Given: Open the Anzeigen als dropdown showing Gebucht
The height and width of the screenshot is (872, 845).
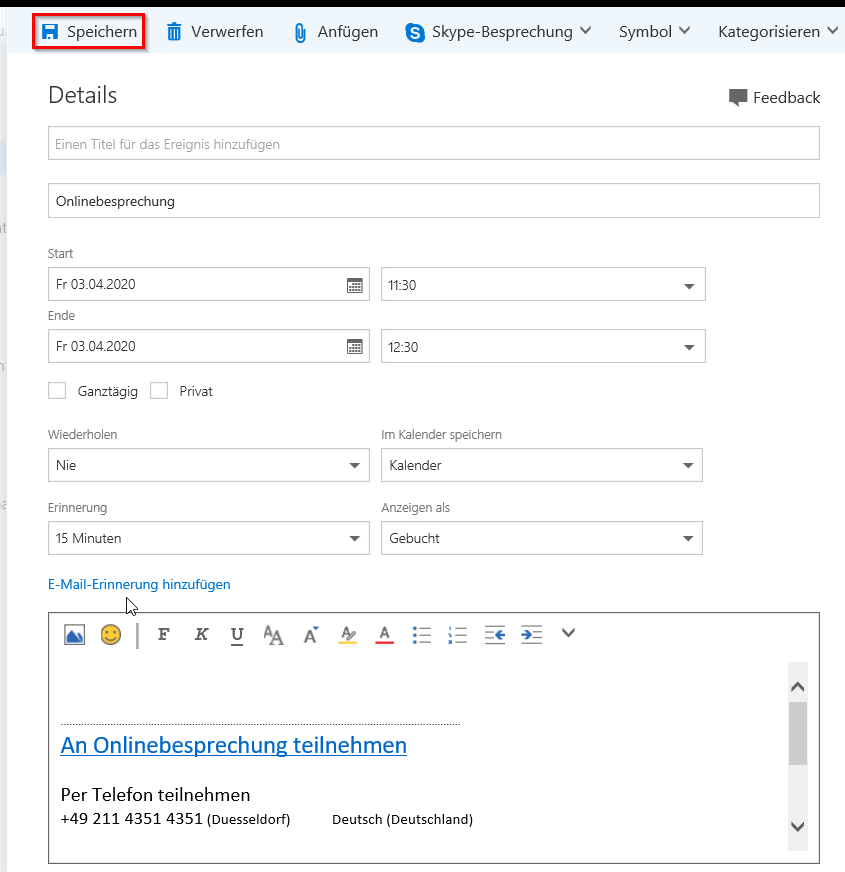Looking at the screenshot, I should pyautogui.click(x=542, y=538).
